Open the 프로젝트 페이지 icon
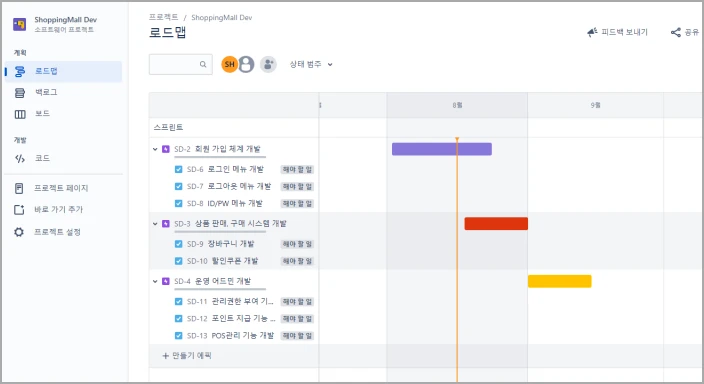 19,188
